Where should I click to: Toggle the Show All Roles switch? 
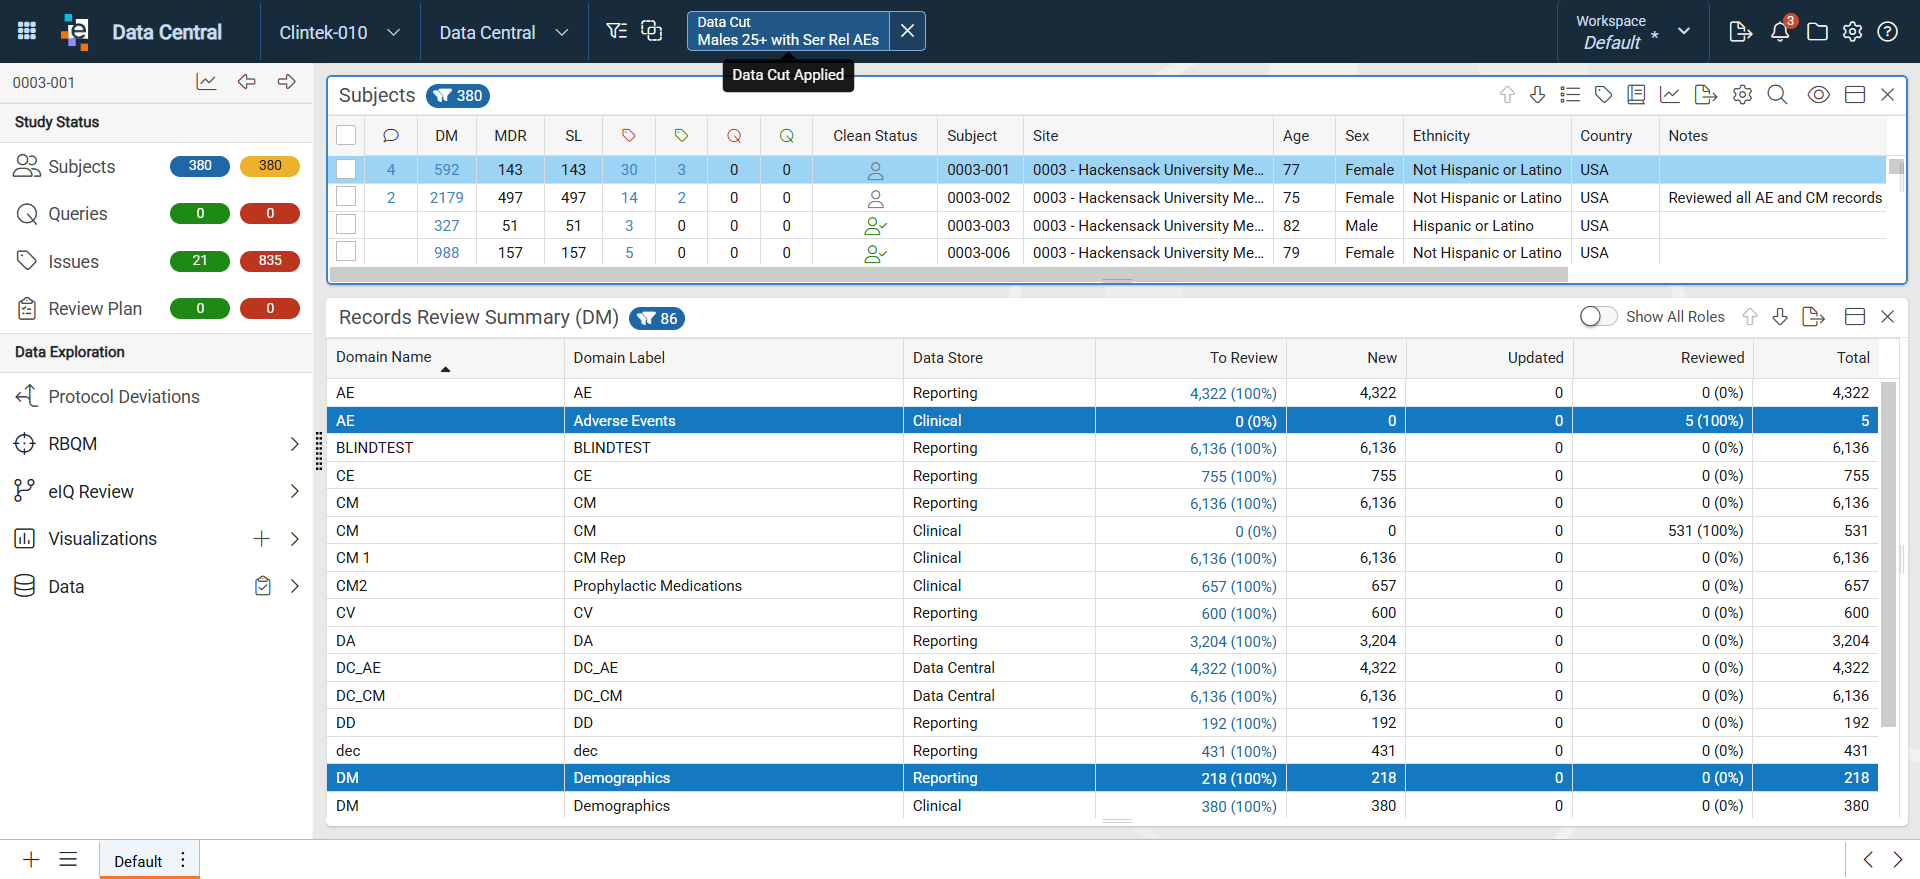(x=1598, y=317)
